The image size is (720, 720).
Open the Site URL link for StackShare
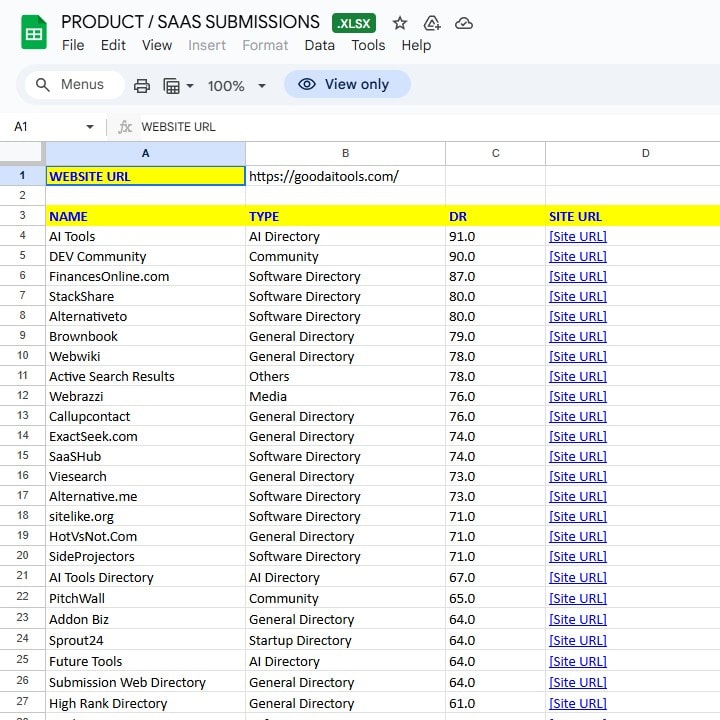pyautogui.click(x=578, y=297)
